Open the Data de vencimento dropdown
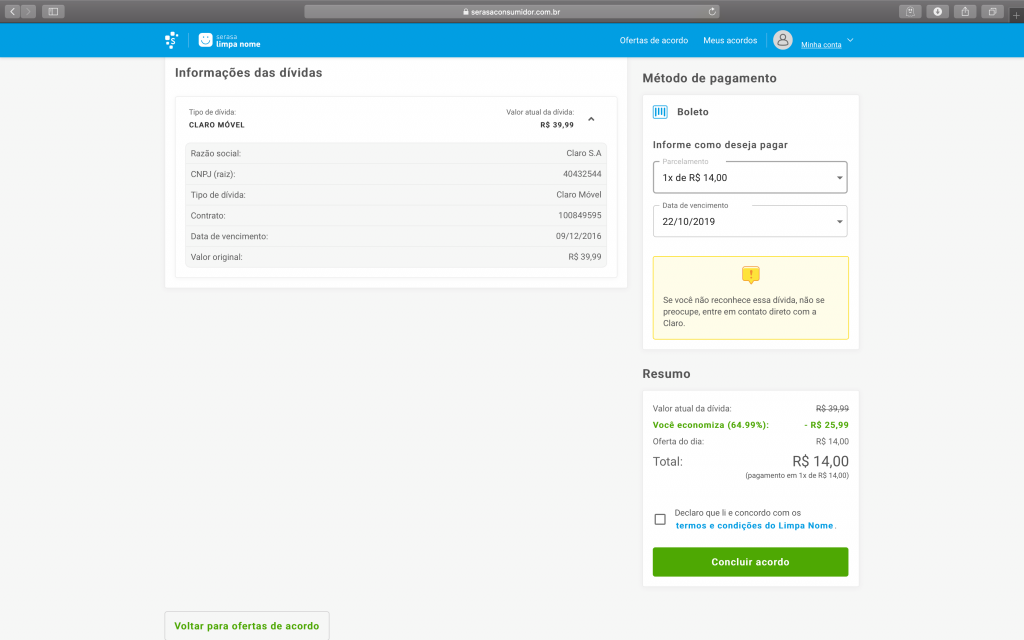 [x=750, y=221]
